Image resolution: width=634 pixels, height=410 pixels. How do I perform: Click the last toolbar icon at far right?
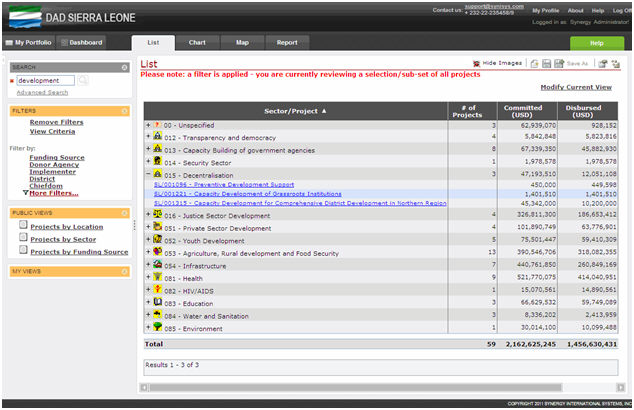615,63
